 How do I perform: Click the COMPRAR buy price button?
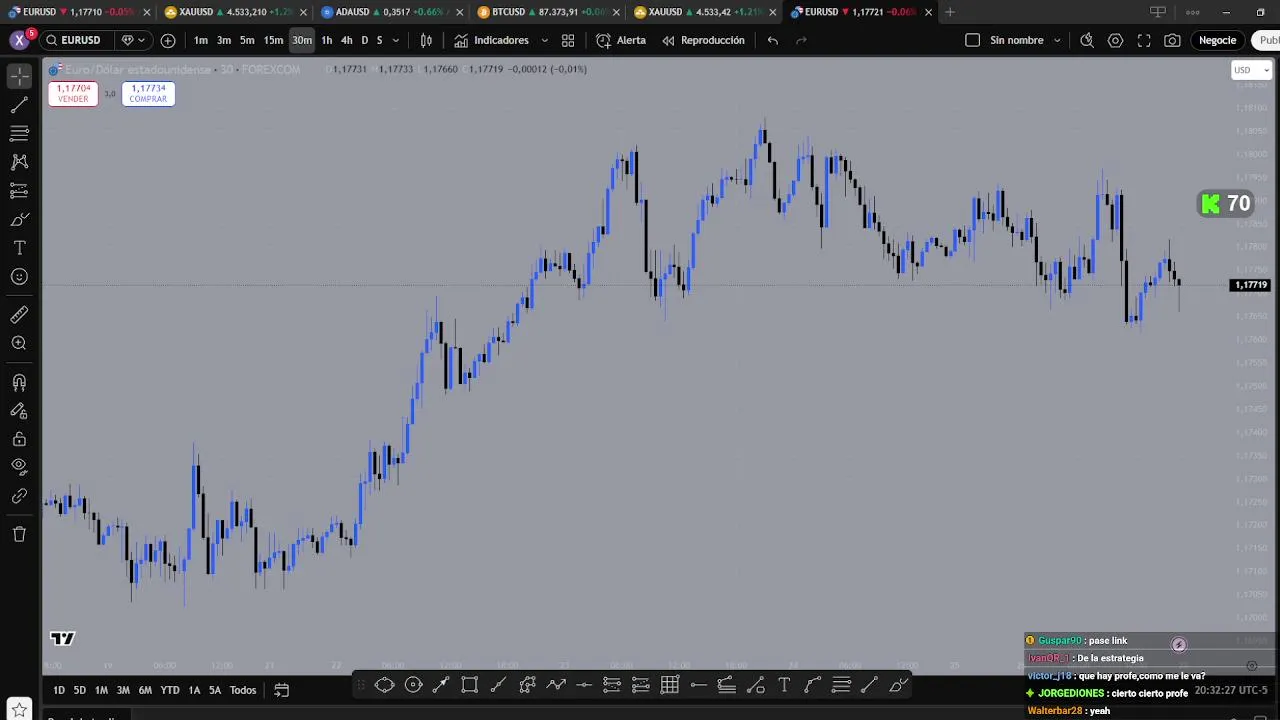click(148, 93)
